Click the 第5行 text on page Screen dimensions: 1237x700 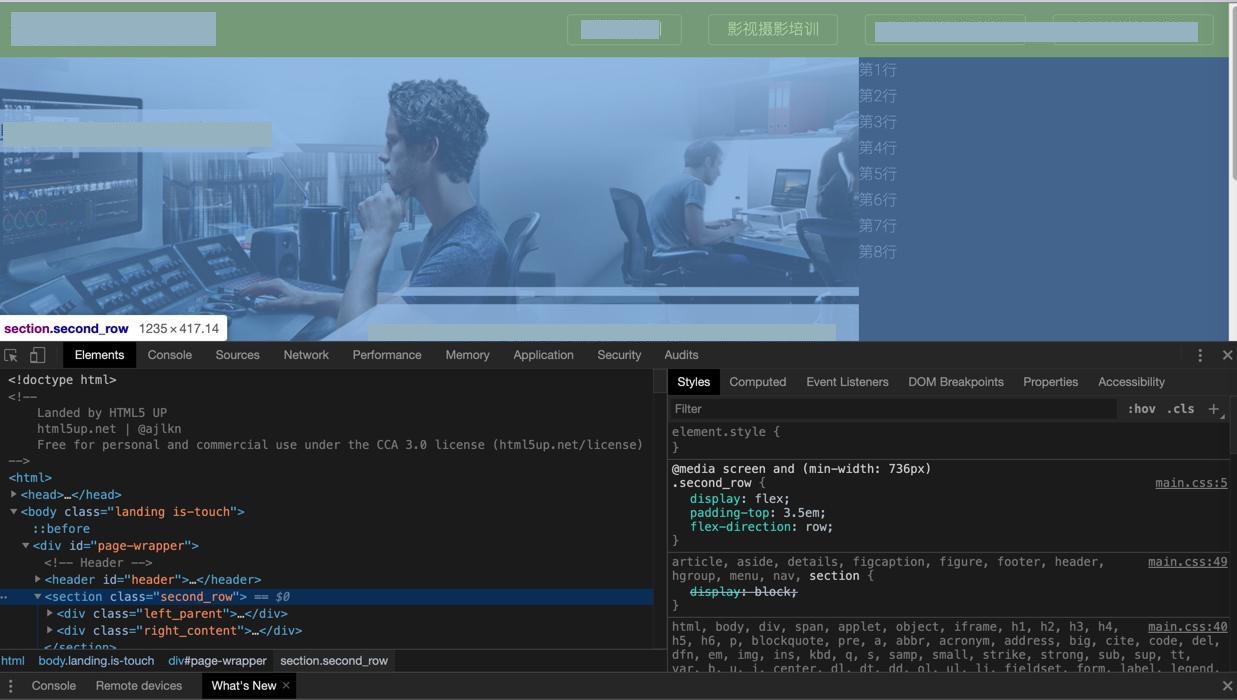tap(877, 174)
